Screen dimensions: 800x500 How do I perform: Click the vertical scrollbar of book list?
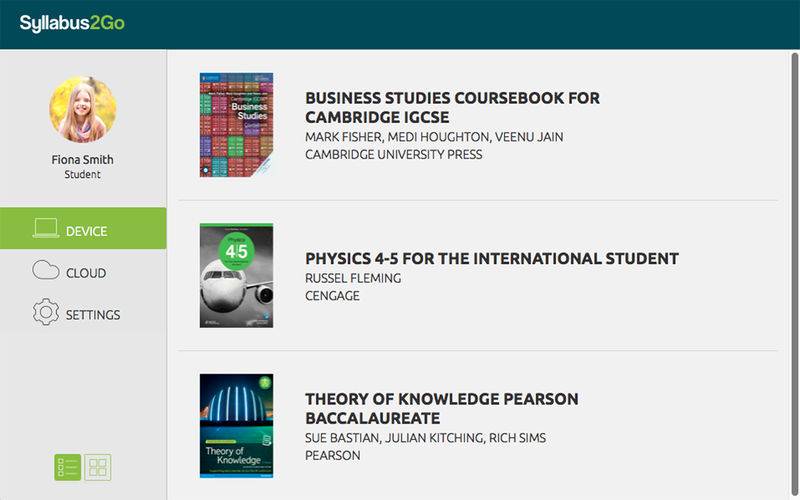coord(794,200)
